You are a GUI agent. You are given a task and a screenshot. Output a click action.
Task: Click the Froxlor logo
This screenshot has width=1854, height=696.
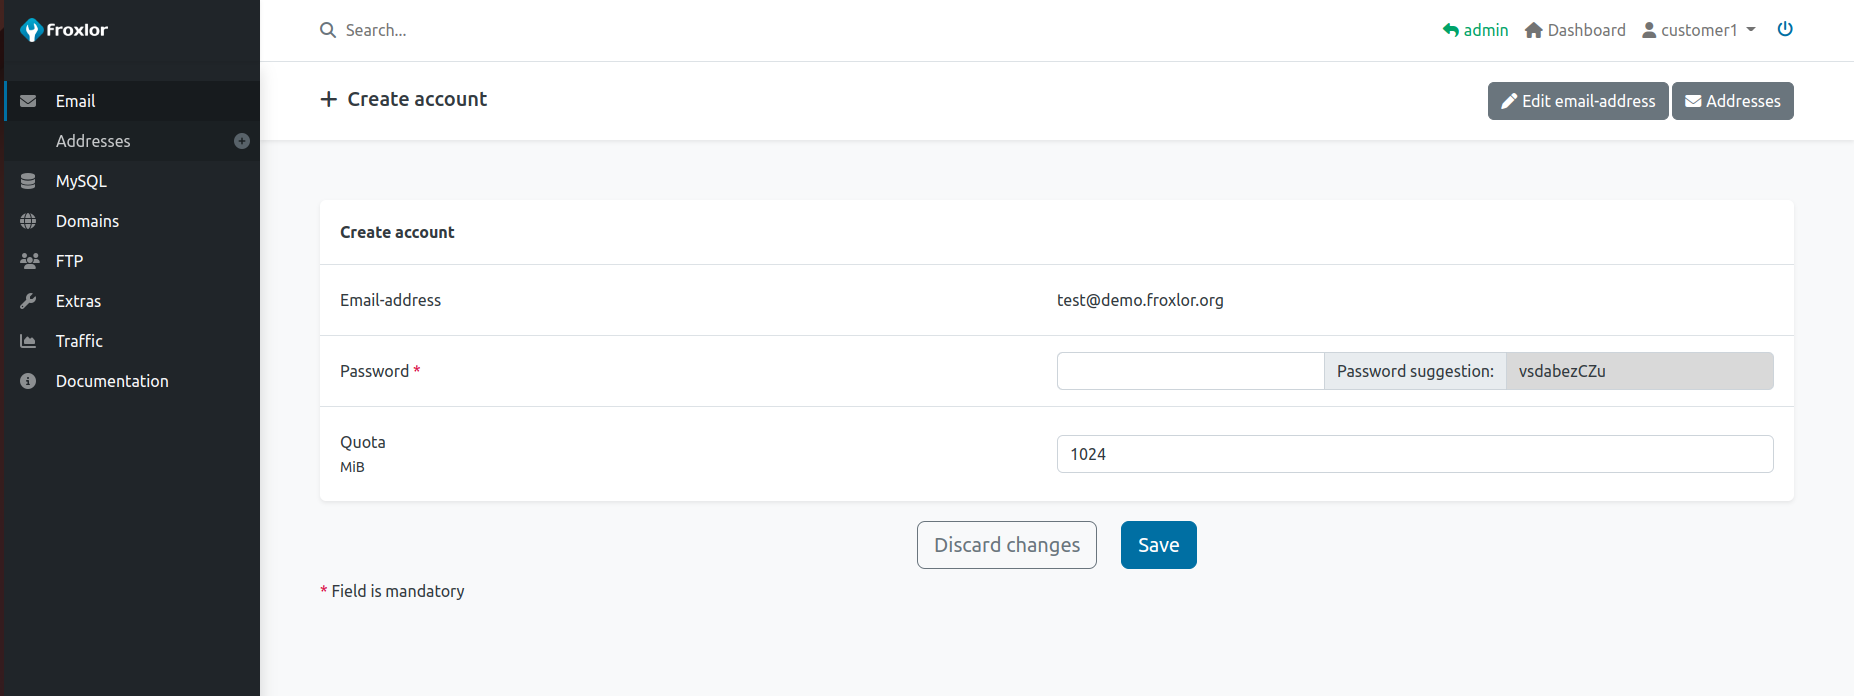pyautogui.click(x=64, y=30)
